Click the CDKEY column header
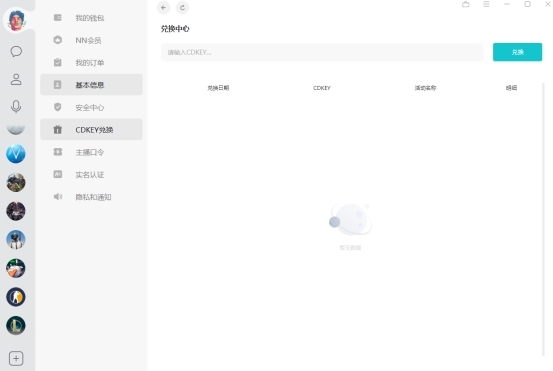Screen dimensions: 553x371 [x=322, y=88]
